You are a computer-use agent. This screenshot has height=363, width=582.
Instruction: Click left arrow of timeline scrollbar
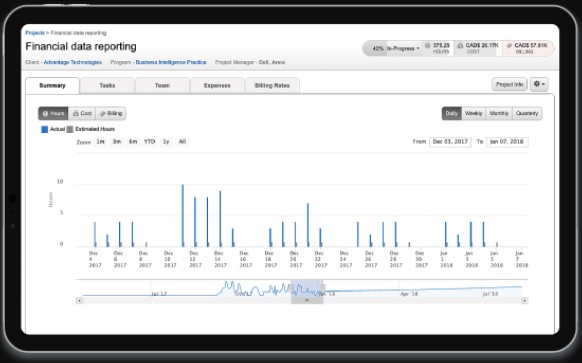[79, 300]
